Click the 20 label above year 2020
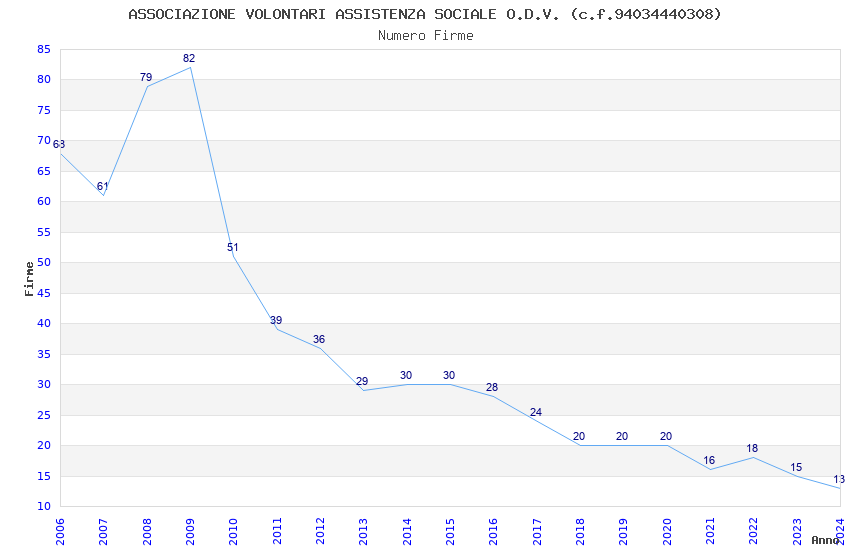Viewport: 850px width, 550px height. pos(666,436)
